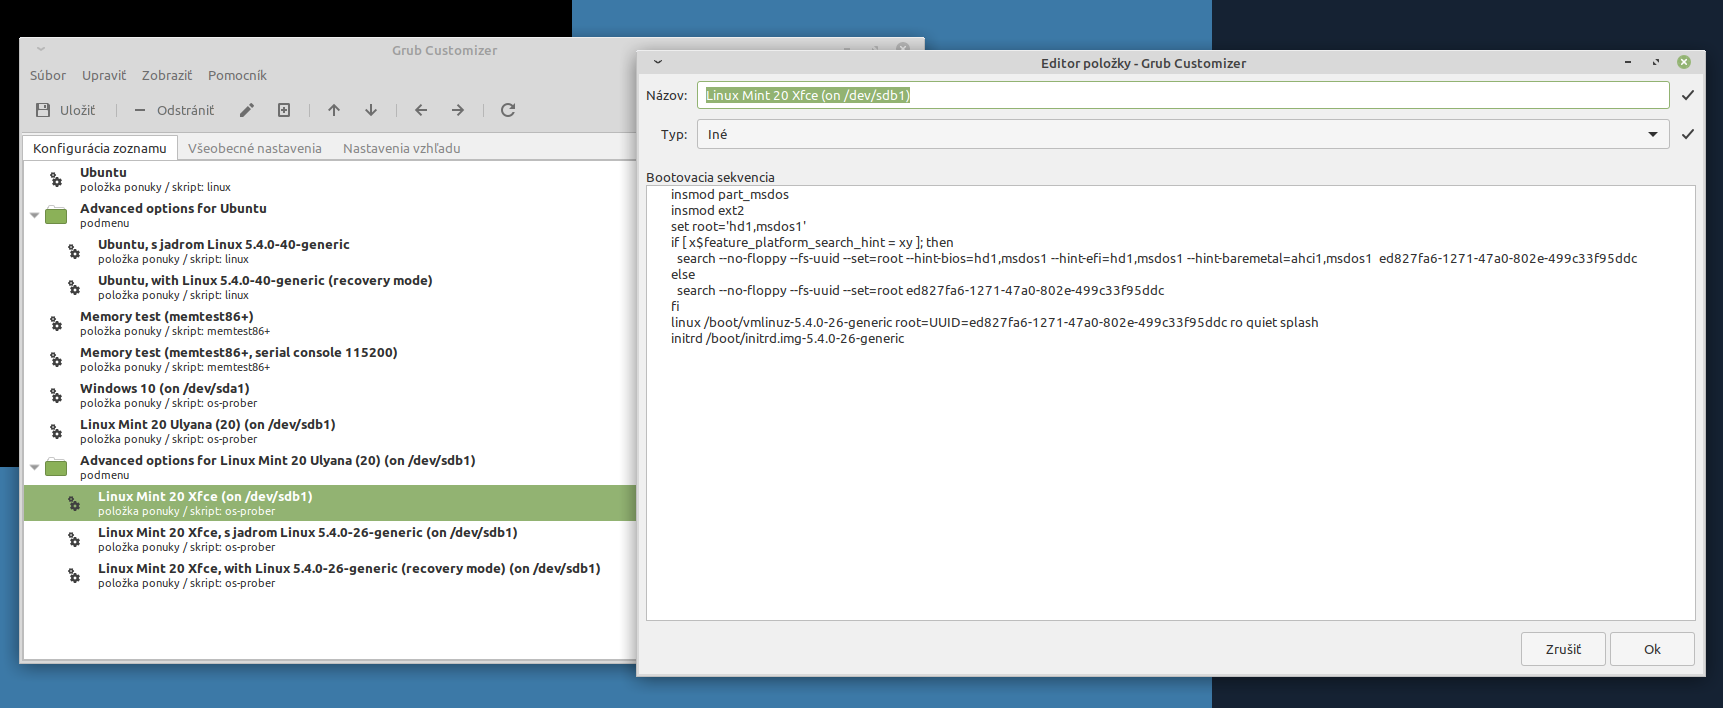Switch to Nastavenia vzhľadu tab
The image size is (1723, 708).
401,148
